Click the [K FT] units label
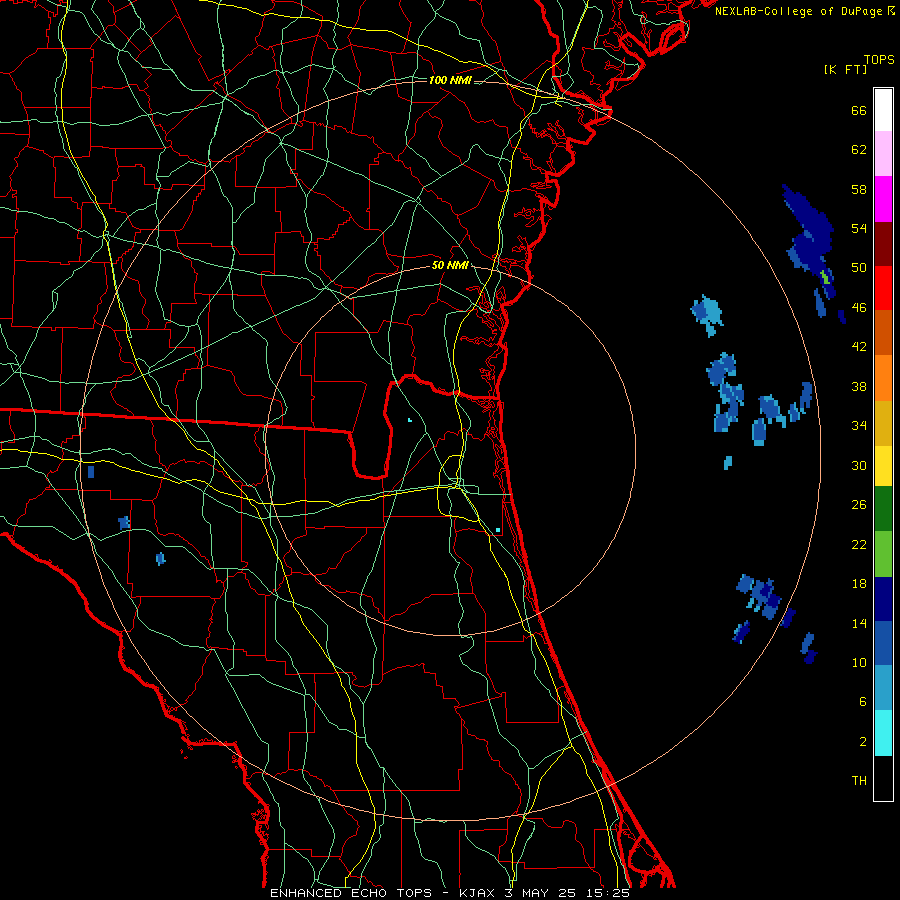The height and width of the screenshot is (900, 900). [x=846, y=69]
